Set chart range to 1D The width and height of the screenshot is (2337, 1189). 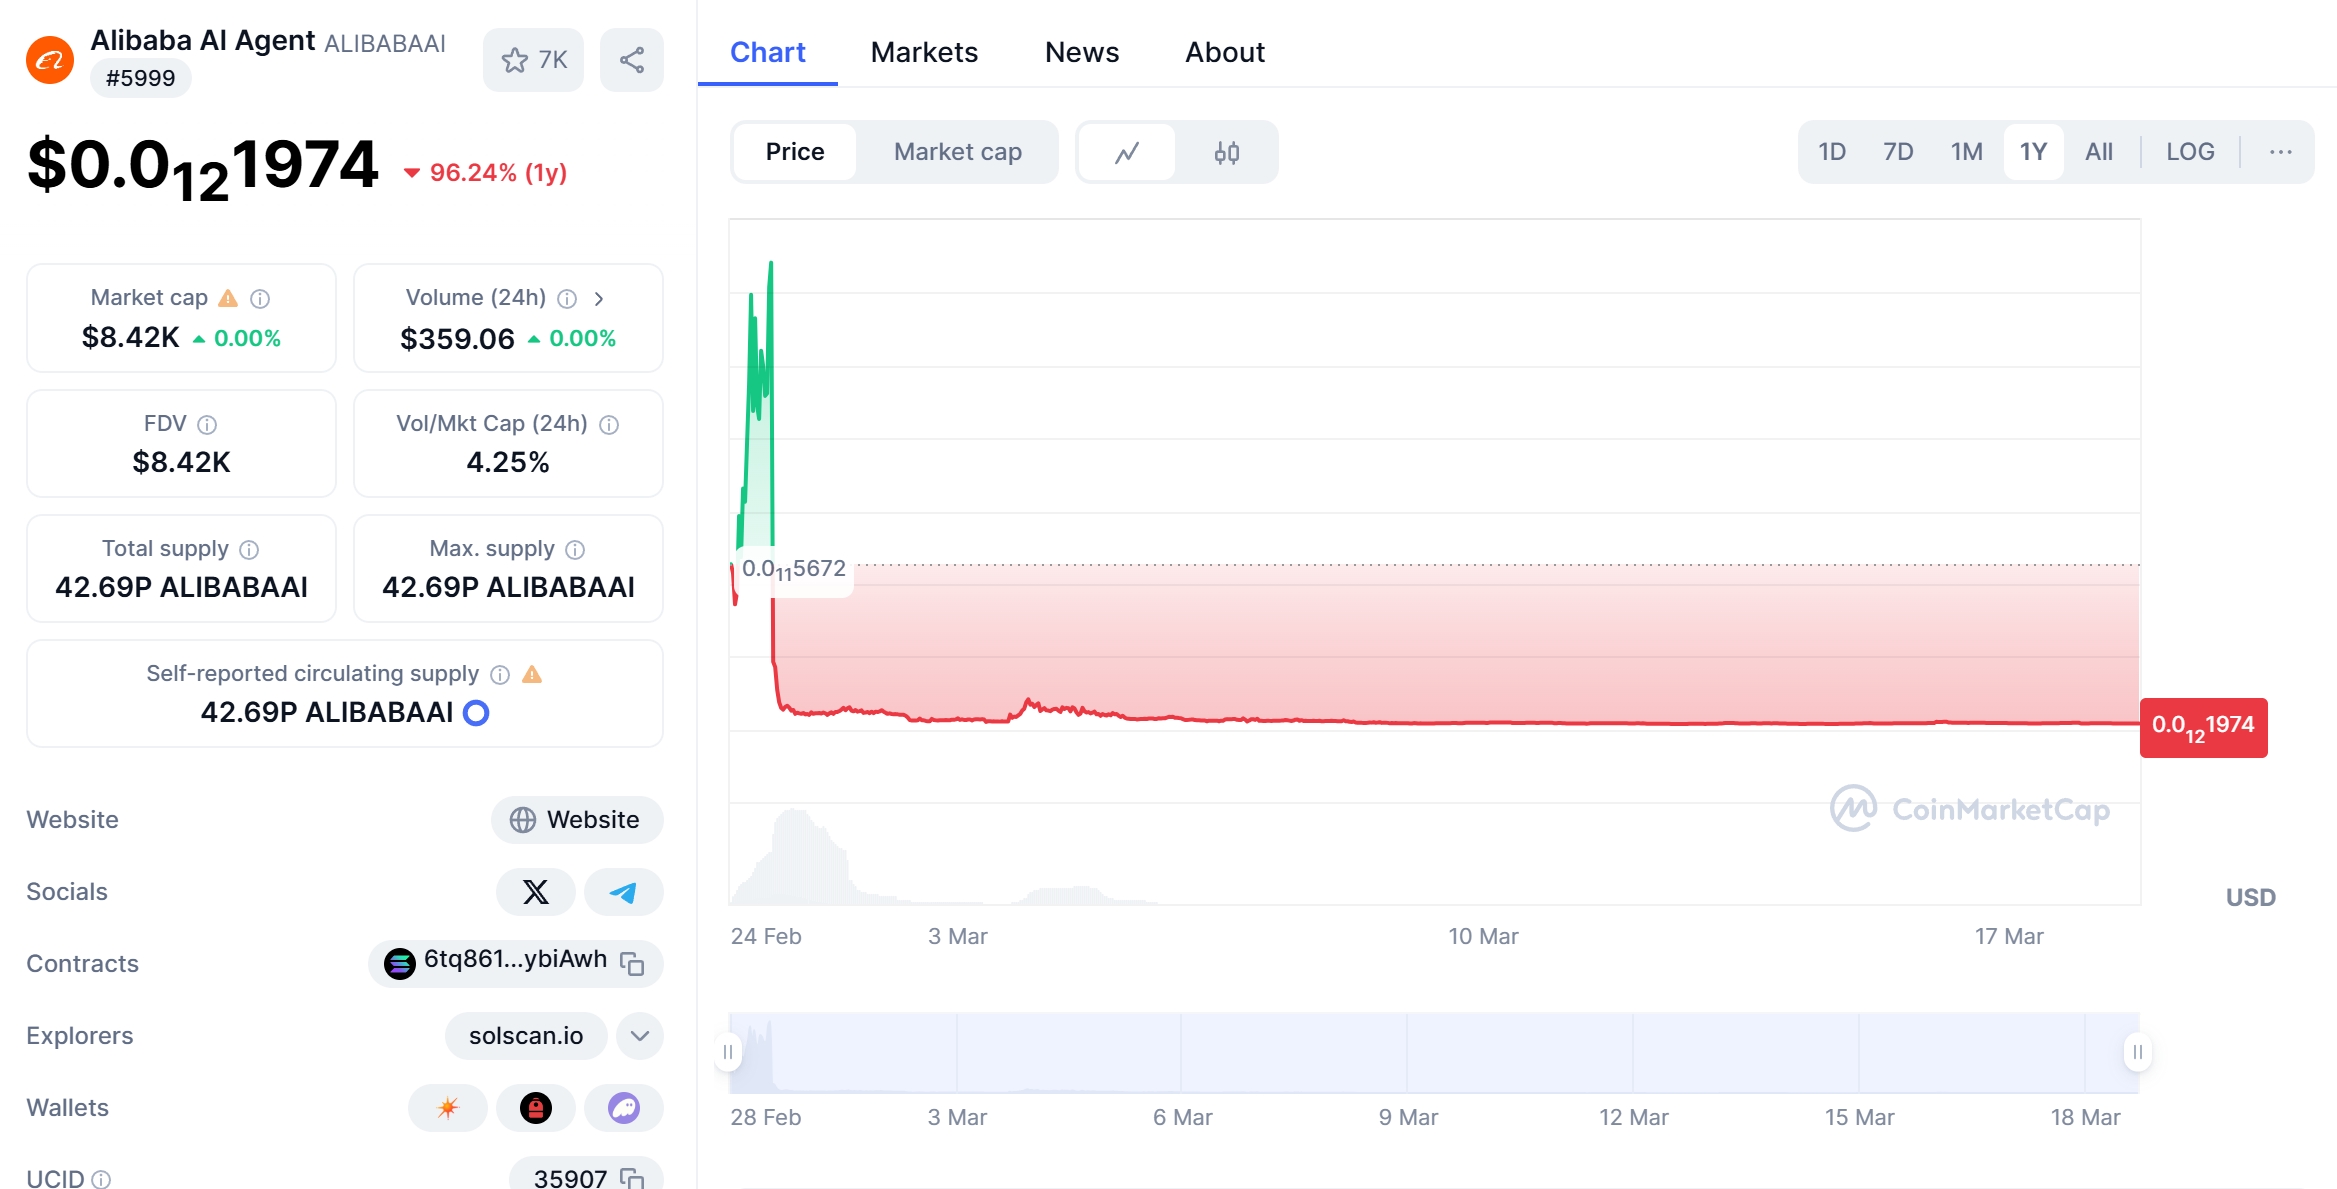pyautogui.click(x=1832, y=152)
